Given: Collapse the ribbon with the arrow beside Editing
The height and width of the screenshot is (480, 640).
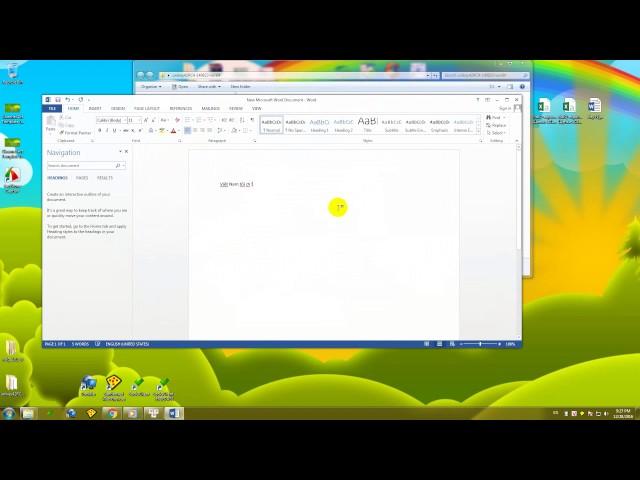Looking at the screenshot, I should tap(517, 141).
